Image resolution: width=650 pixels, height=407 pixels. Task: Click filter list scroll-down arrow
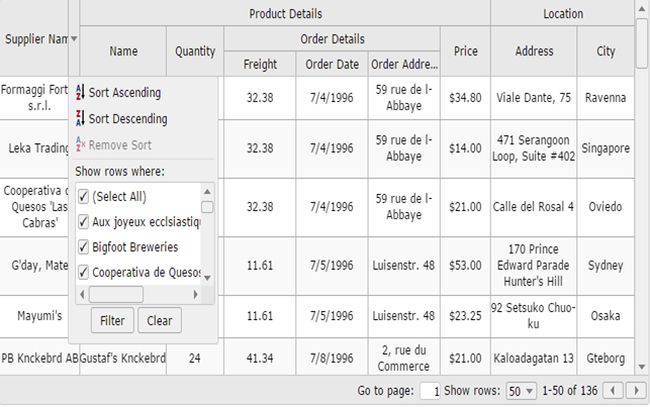(207, 278)
